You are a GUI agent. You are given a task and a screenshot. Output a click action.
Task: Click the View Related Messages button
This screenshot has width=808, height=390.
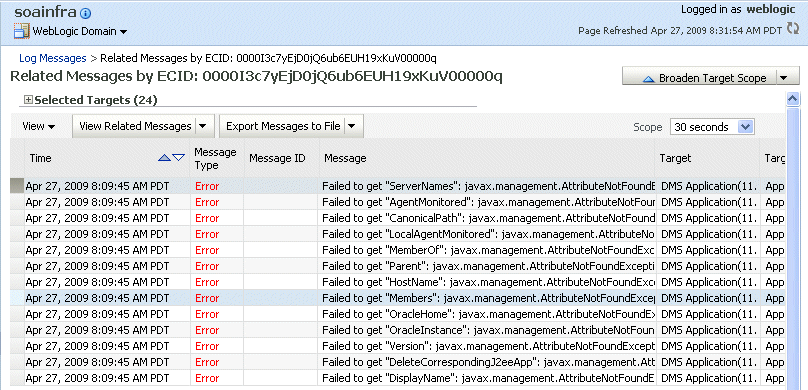[x=135, y=126]
